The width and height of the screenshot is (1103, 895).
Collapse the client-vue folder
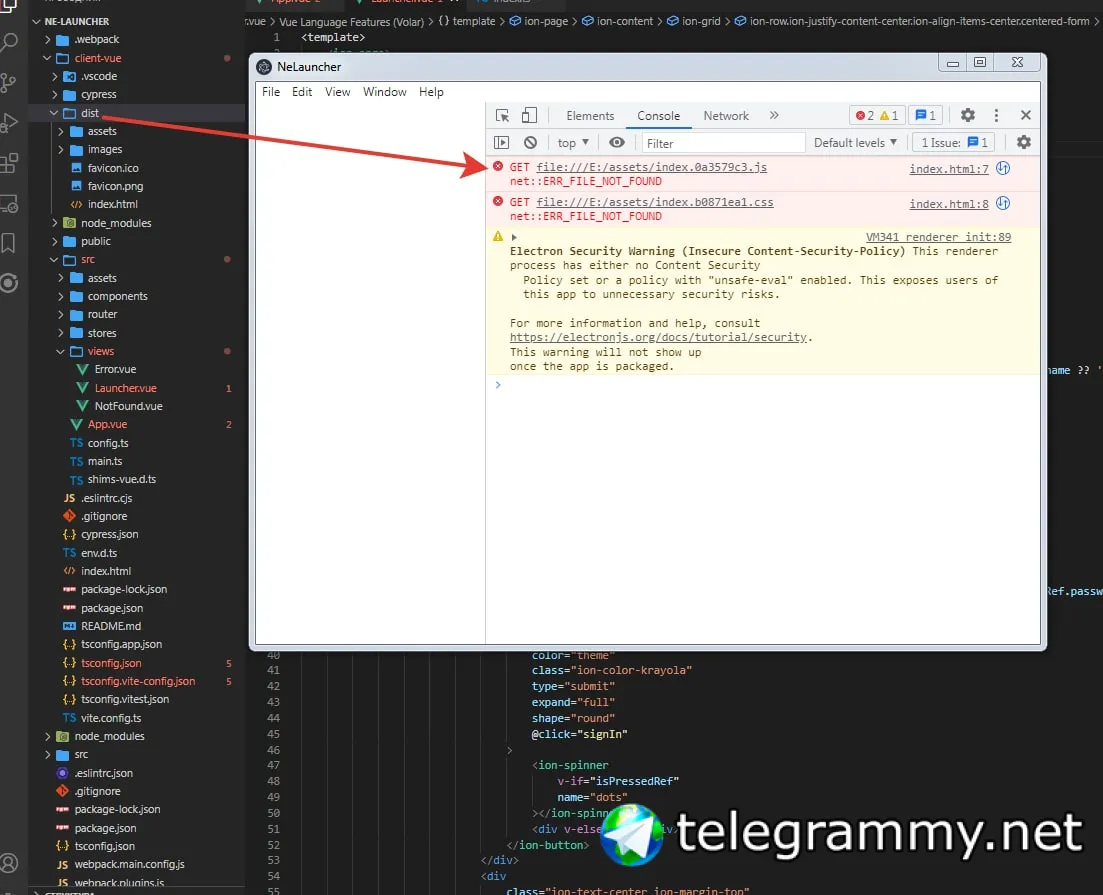pyautogui.click(x=47, y=58)
